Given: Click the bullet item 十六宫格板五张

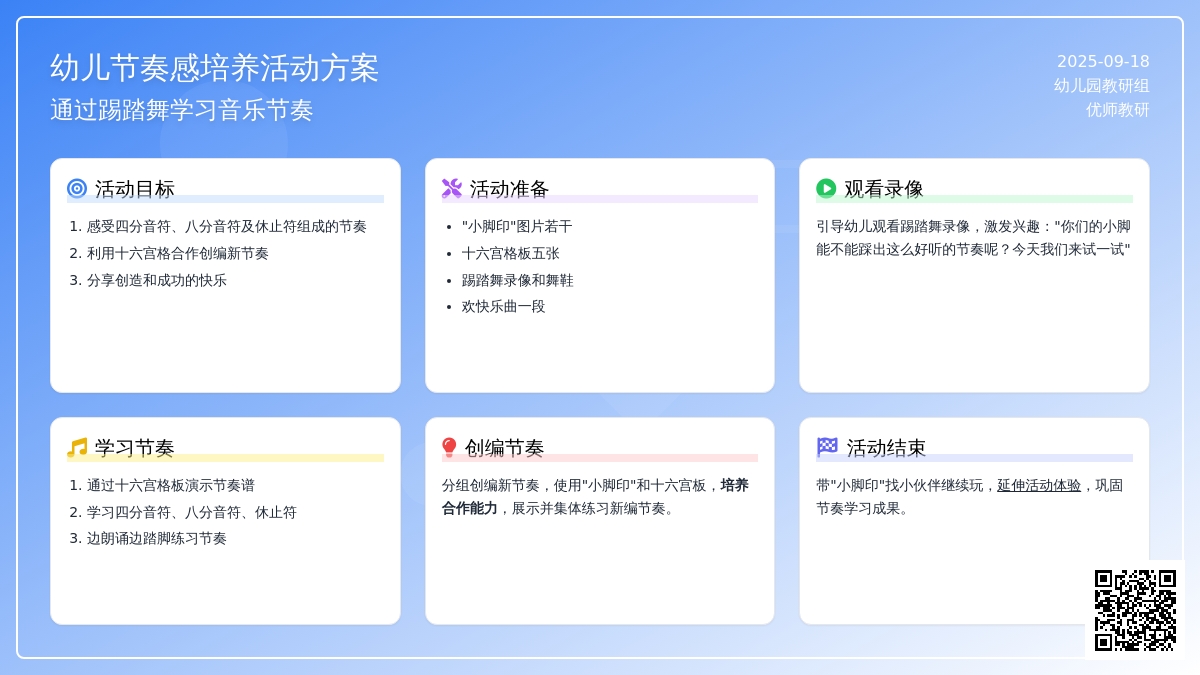Looking at the screenshot, I should (510, 253).
